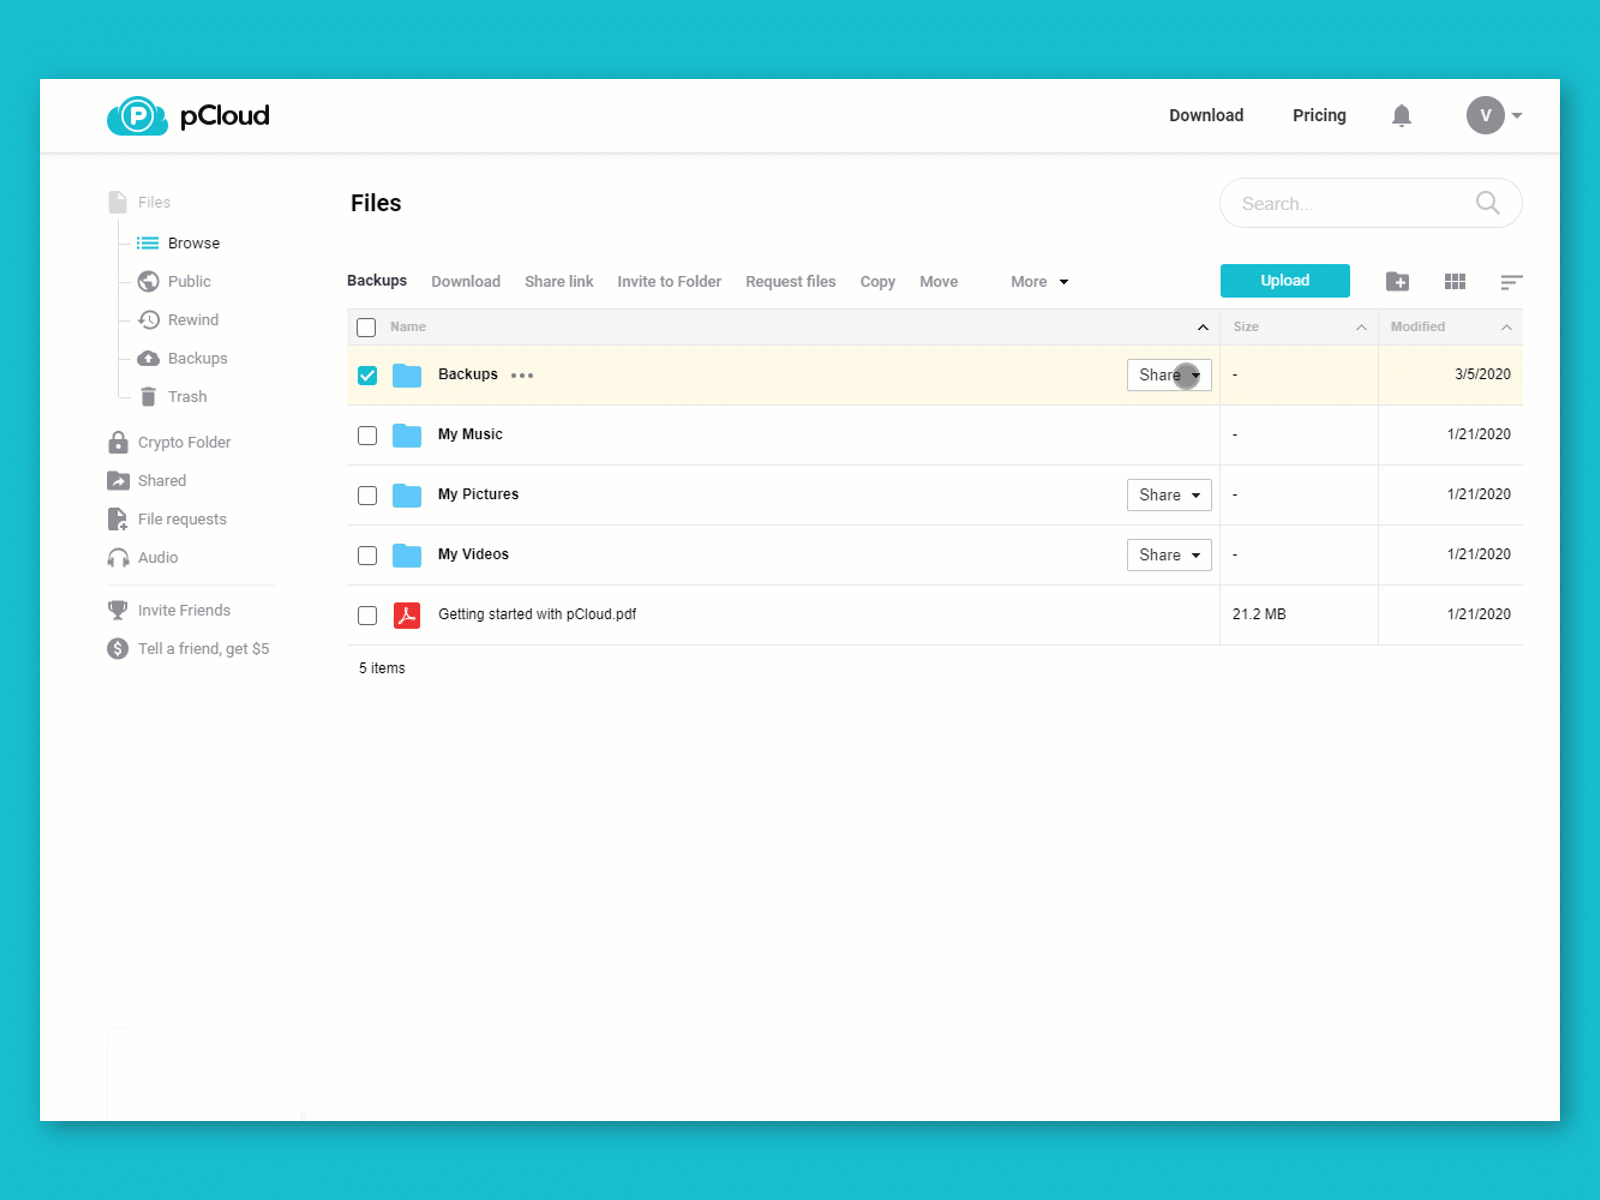Viewport: 1600px width, 1200px height.
Task: Click the File requests document icon
Action: [x=117, y=519]
